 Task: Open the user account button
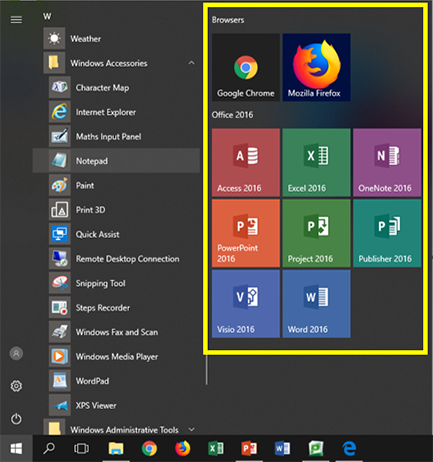16,353
